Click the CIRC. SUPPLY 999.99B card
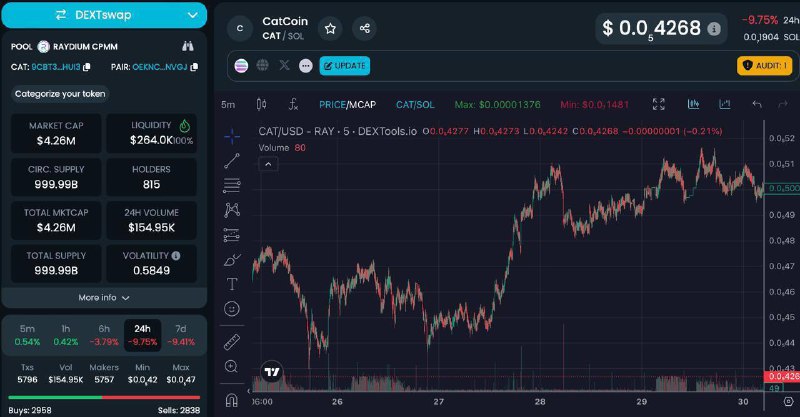The image size is (800, 417). (56, 177)
